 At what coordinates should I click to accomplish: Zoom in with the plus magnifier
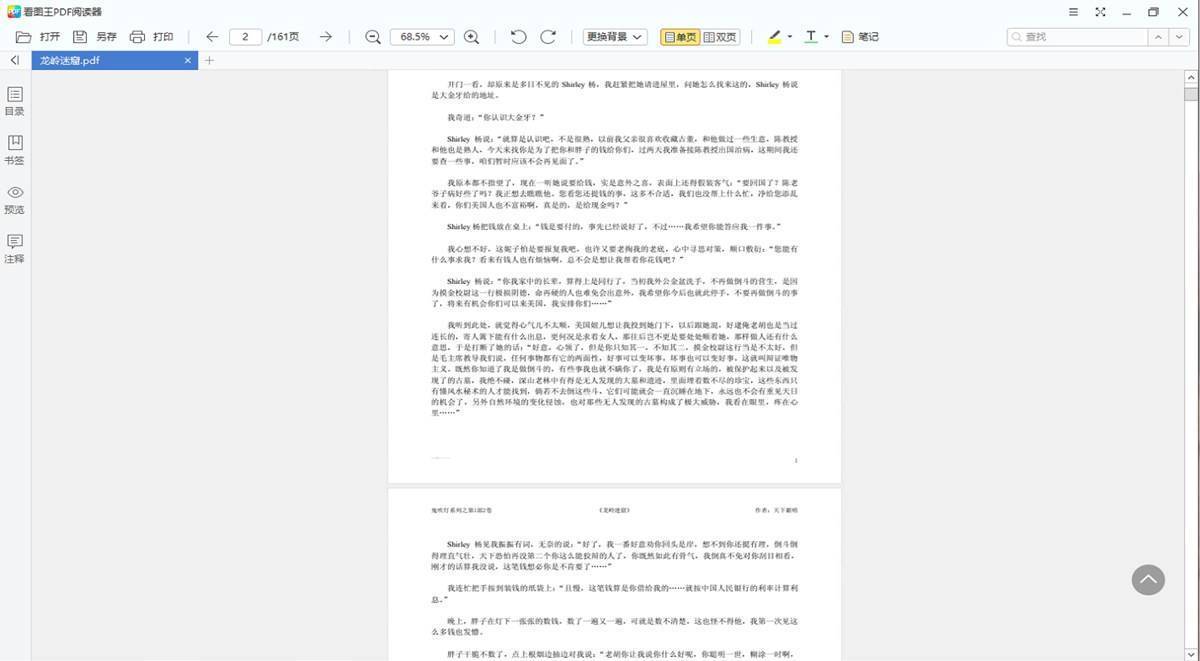472,37
